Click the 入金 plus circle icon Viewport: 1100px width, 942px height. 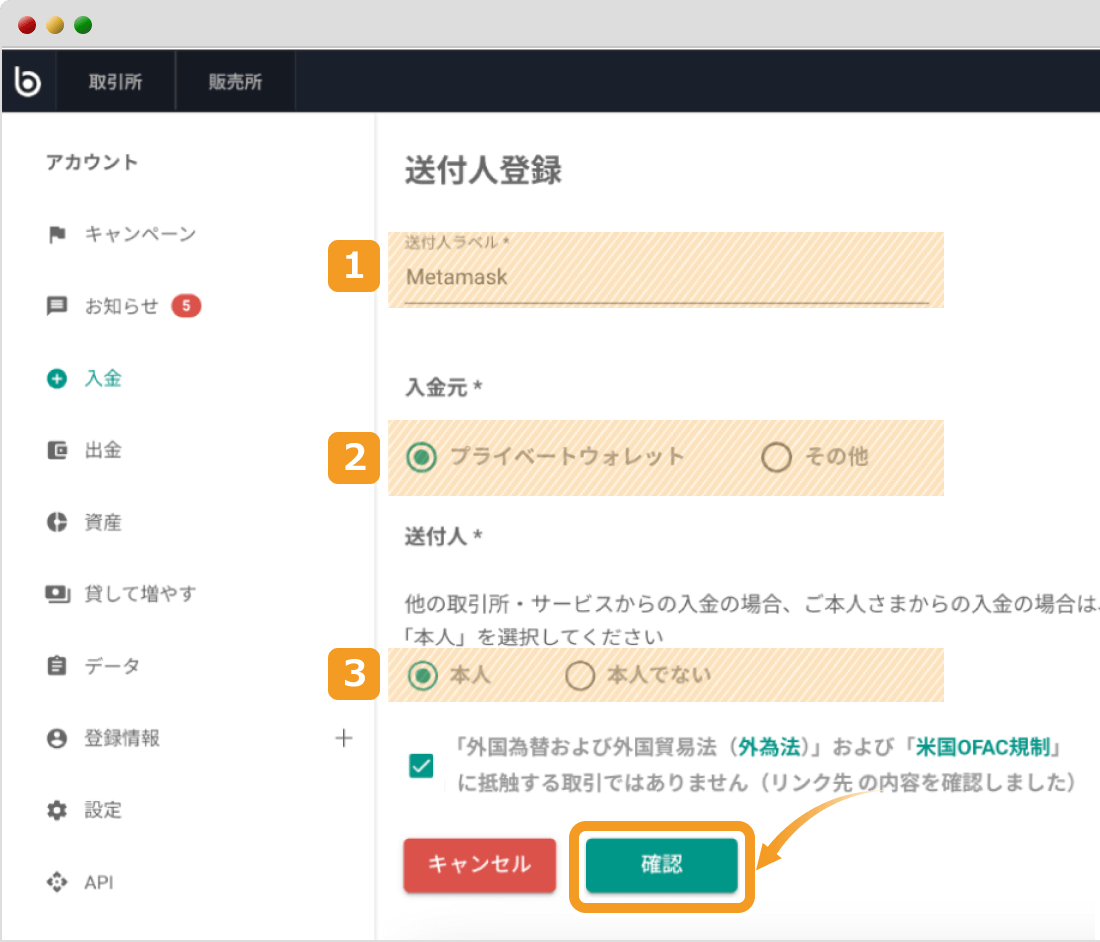coord(57,379)
